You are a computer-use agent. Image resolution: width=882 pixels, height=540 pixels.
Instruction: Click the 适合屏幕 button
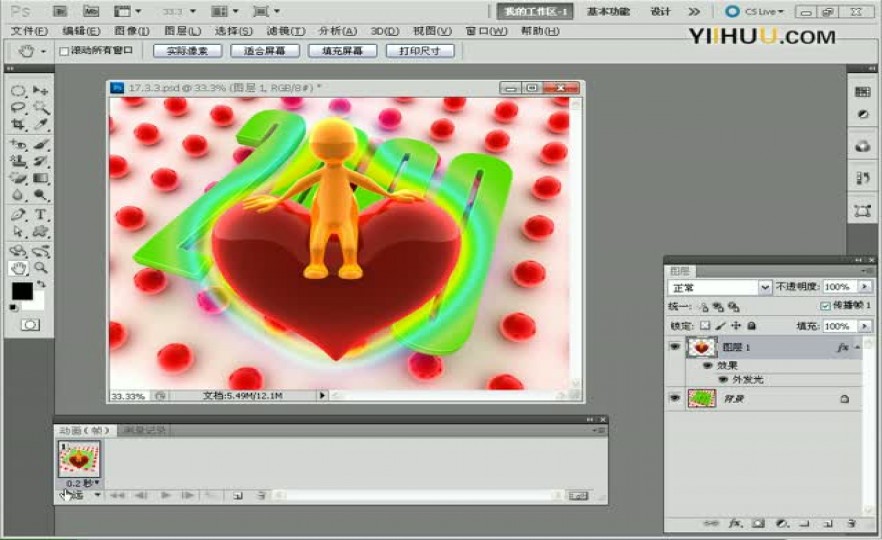click(264, 51)
